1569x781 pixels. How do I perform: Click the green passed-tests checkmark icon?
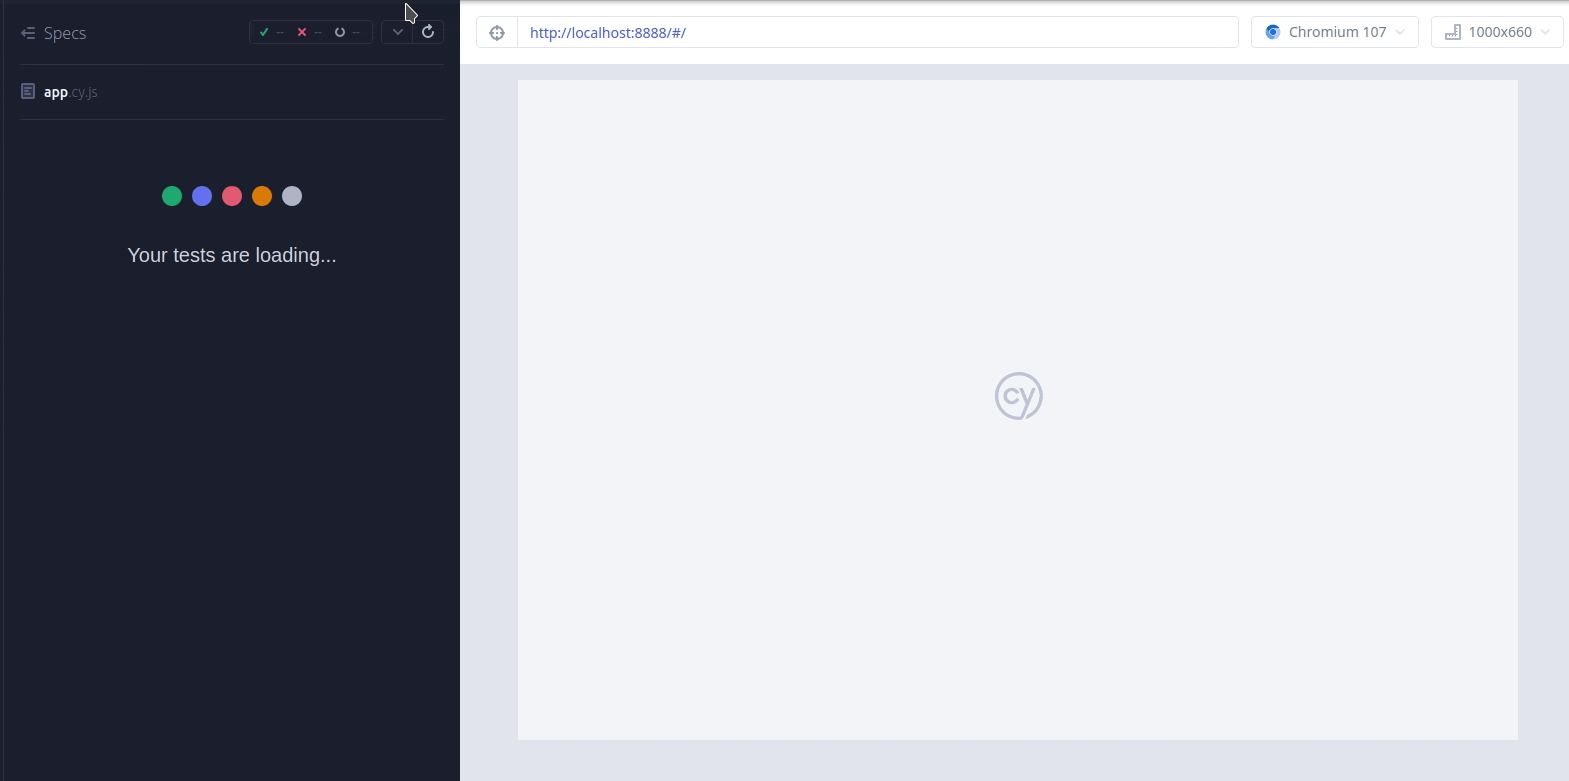(264, 32)
